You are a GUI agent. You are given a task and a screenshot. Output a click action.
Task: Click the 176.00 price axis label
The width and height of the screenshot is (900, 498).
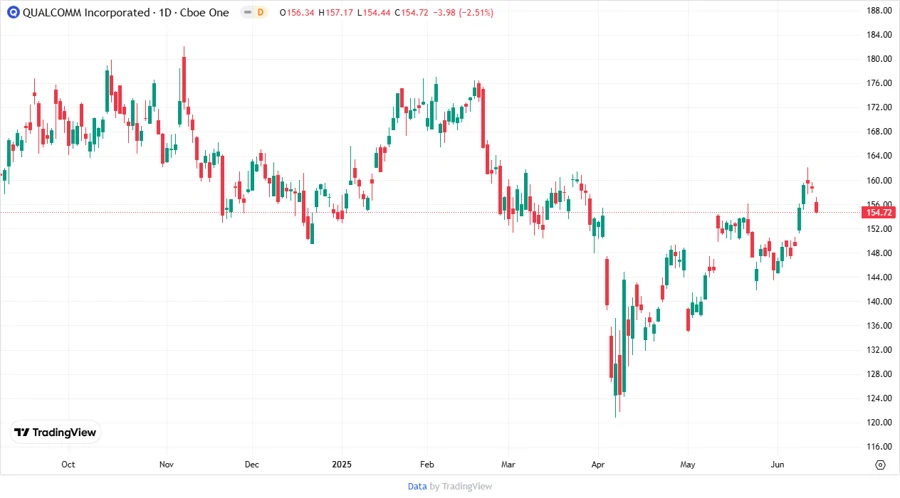point(879,83)
